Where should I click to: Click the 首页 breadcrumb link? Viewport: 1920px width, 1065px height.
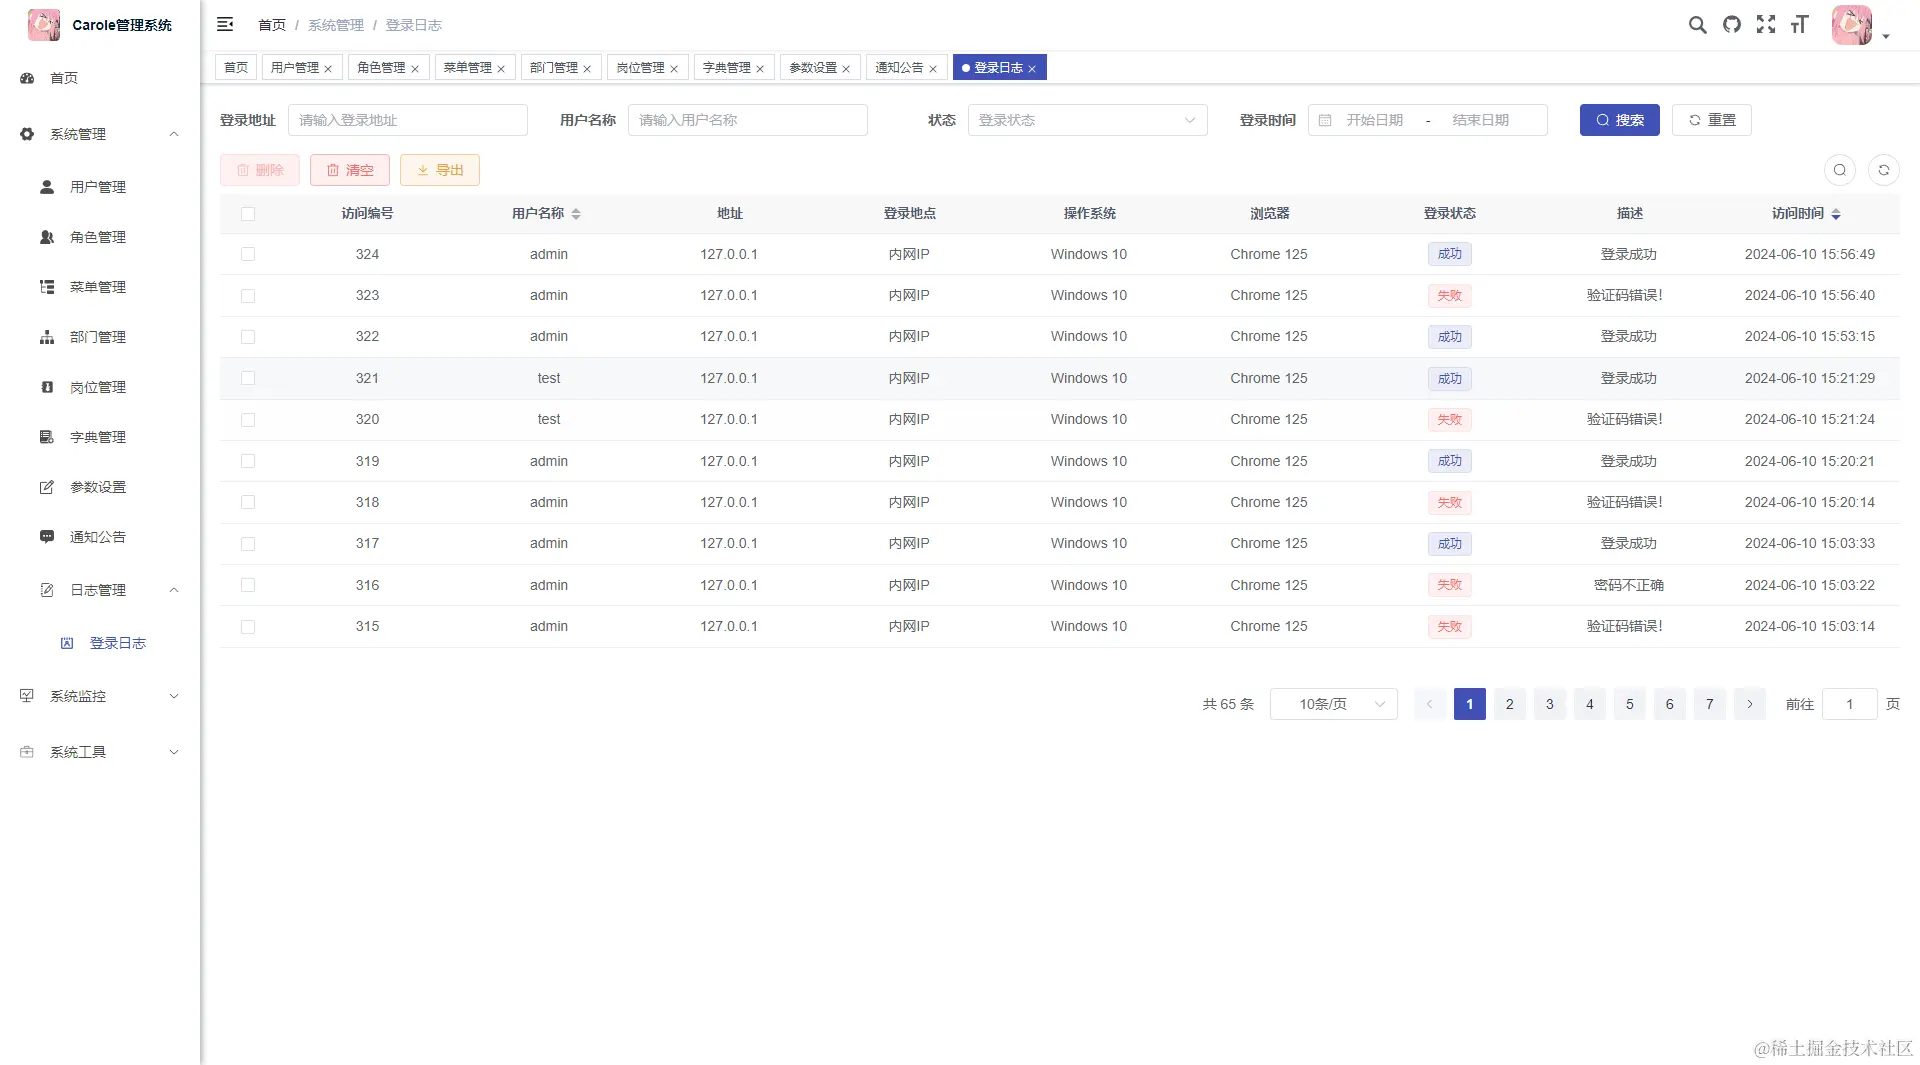click(x=272, y=25)
